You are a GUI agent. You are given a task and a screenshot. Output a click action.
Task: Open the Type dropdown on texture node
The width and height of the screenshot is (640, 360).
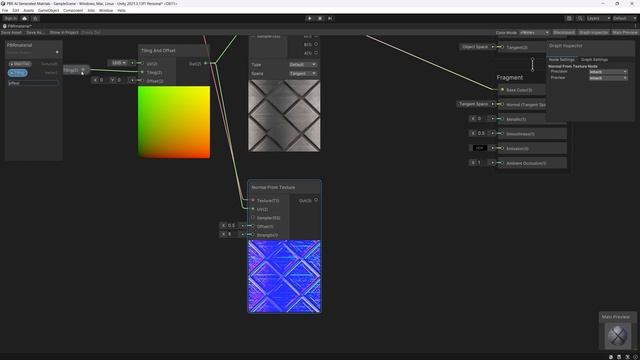[x=302, y=64]
